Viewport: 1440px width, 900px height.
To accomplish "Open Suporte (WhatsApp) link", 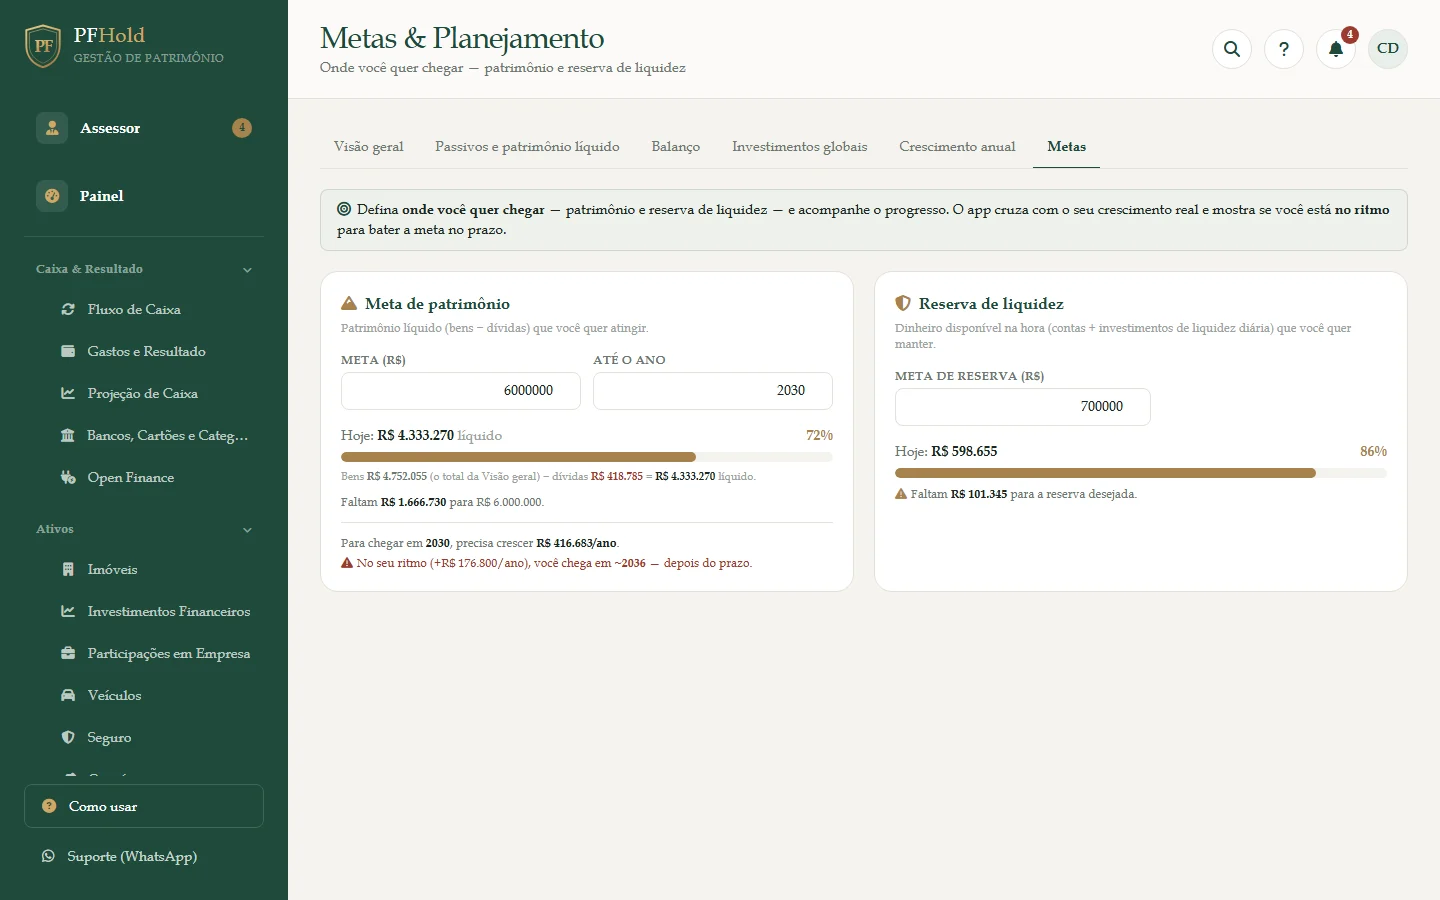I will pos(132,856).
